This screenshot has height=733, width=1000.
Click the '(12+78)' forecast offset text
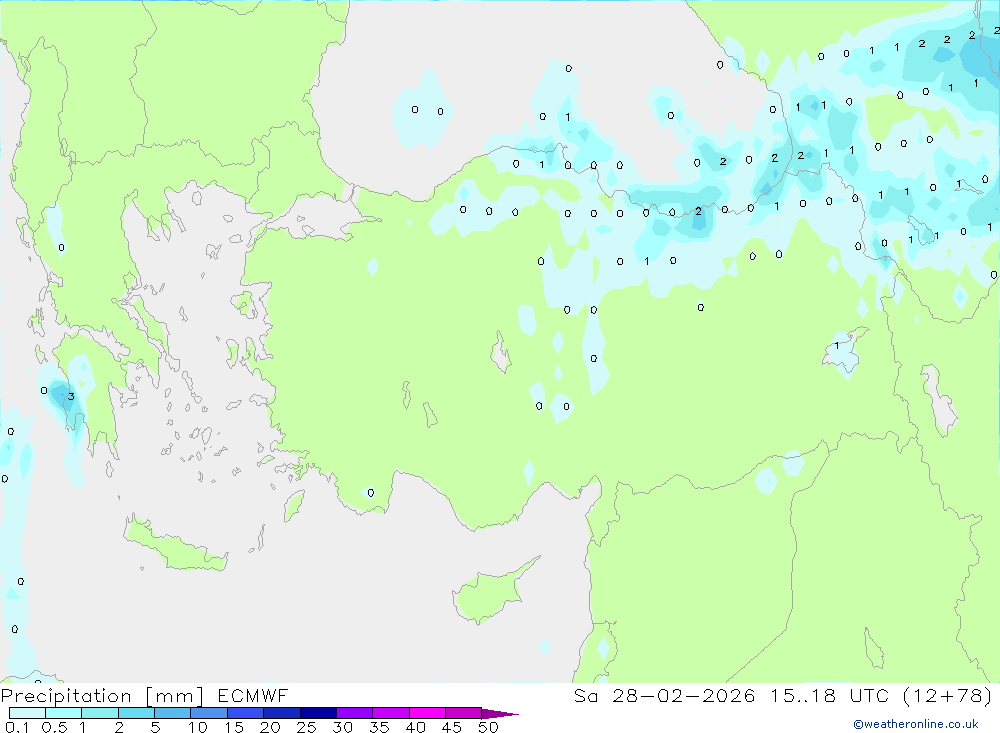(948, 695)
